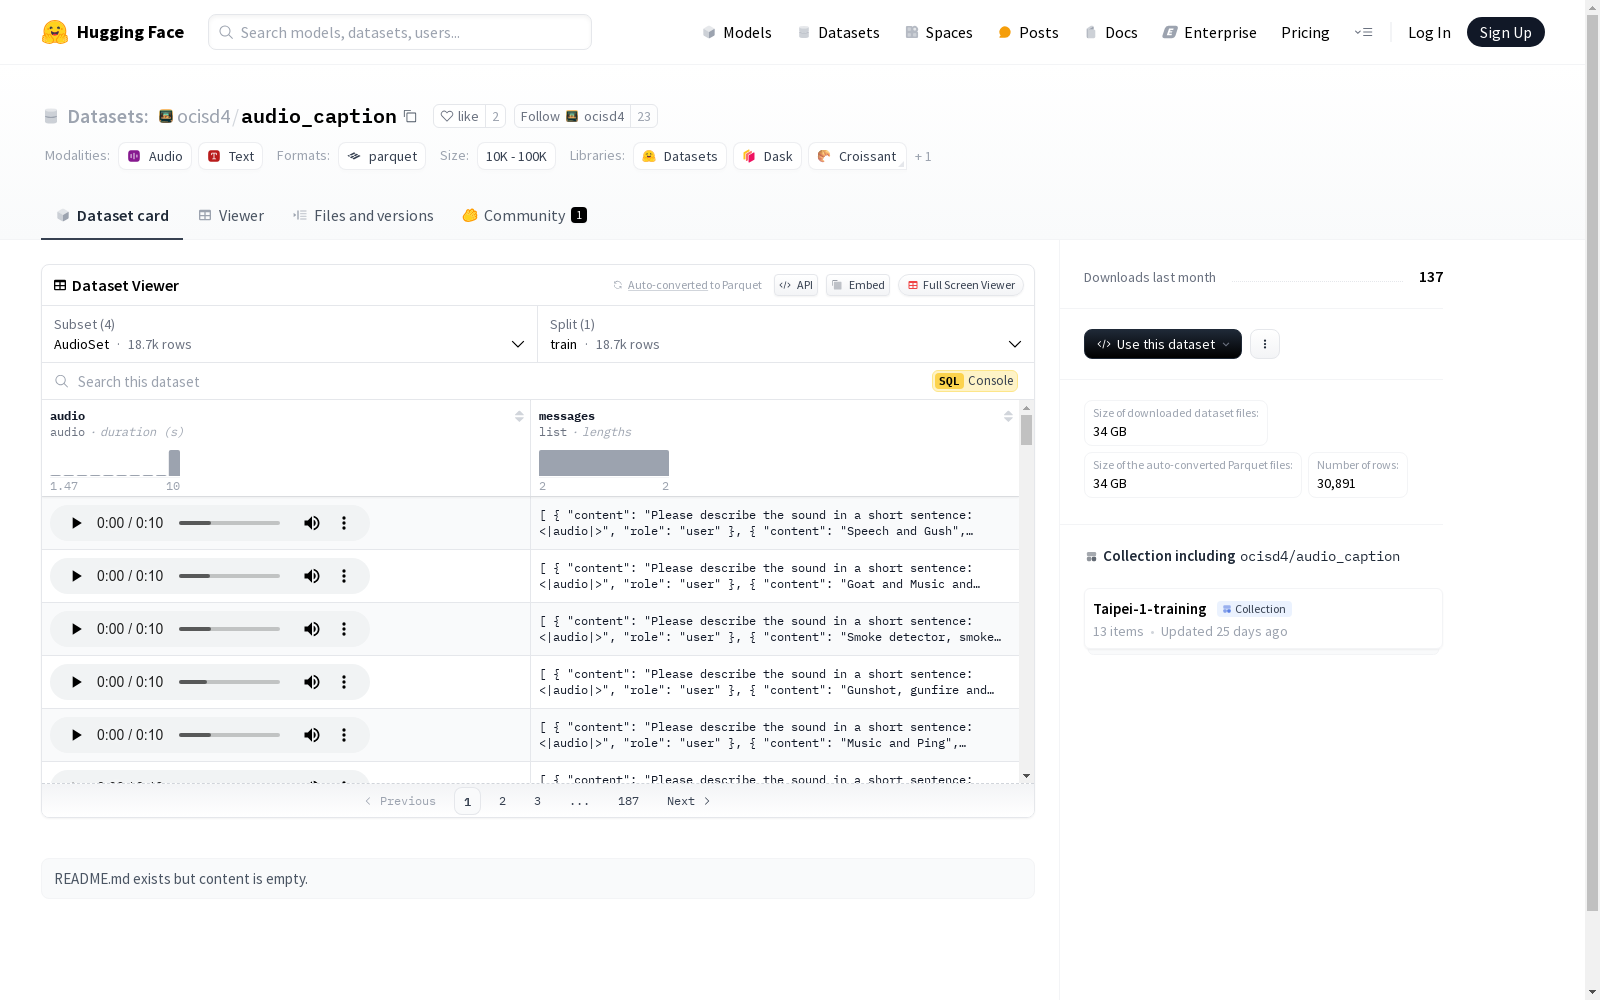Open the Files and versions tab
Image resolution: width=1600 pixels, height=1000 pixels.
tap(362, 215)
